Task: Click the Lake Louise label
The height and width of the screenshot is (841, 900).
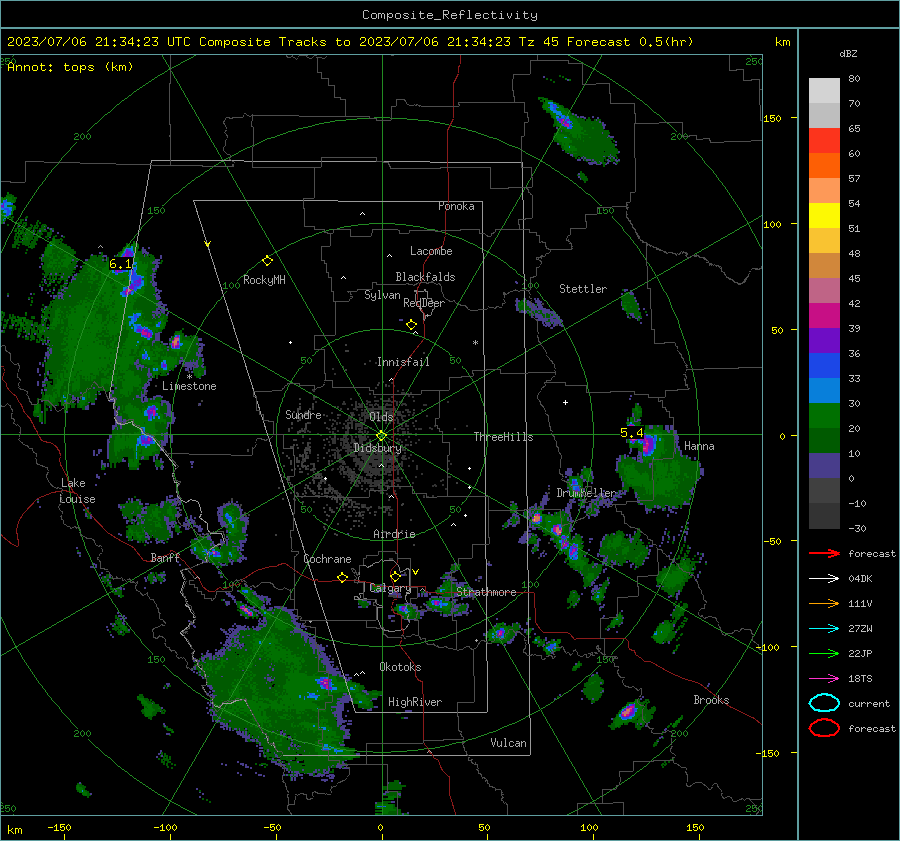Action: point(78,491)
